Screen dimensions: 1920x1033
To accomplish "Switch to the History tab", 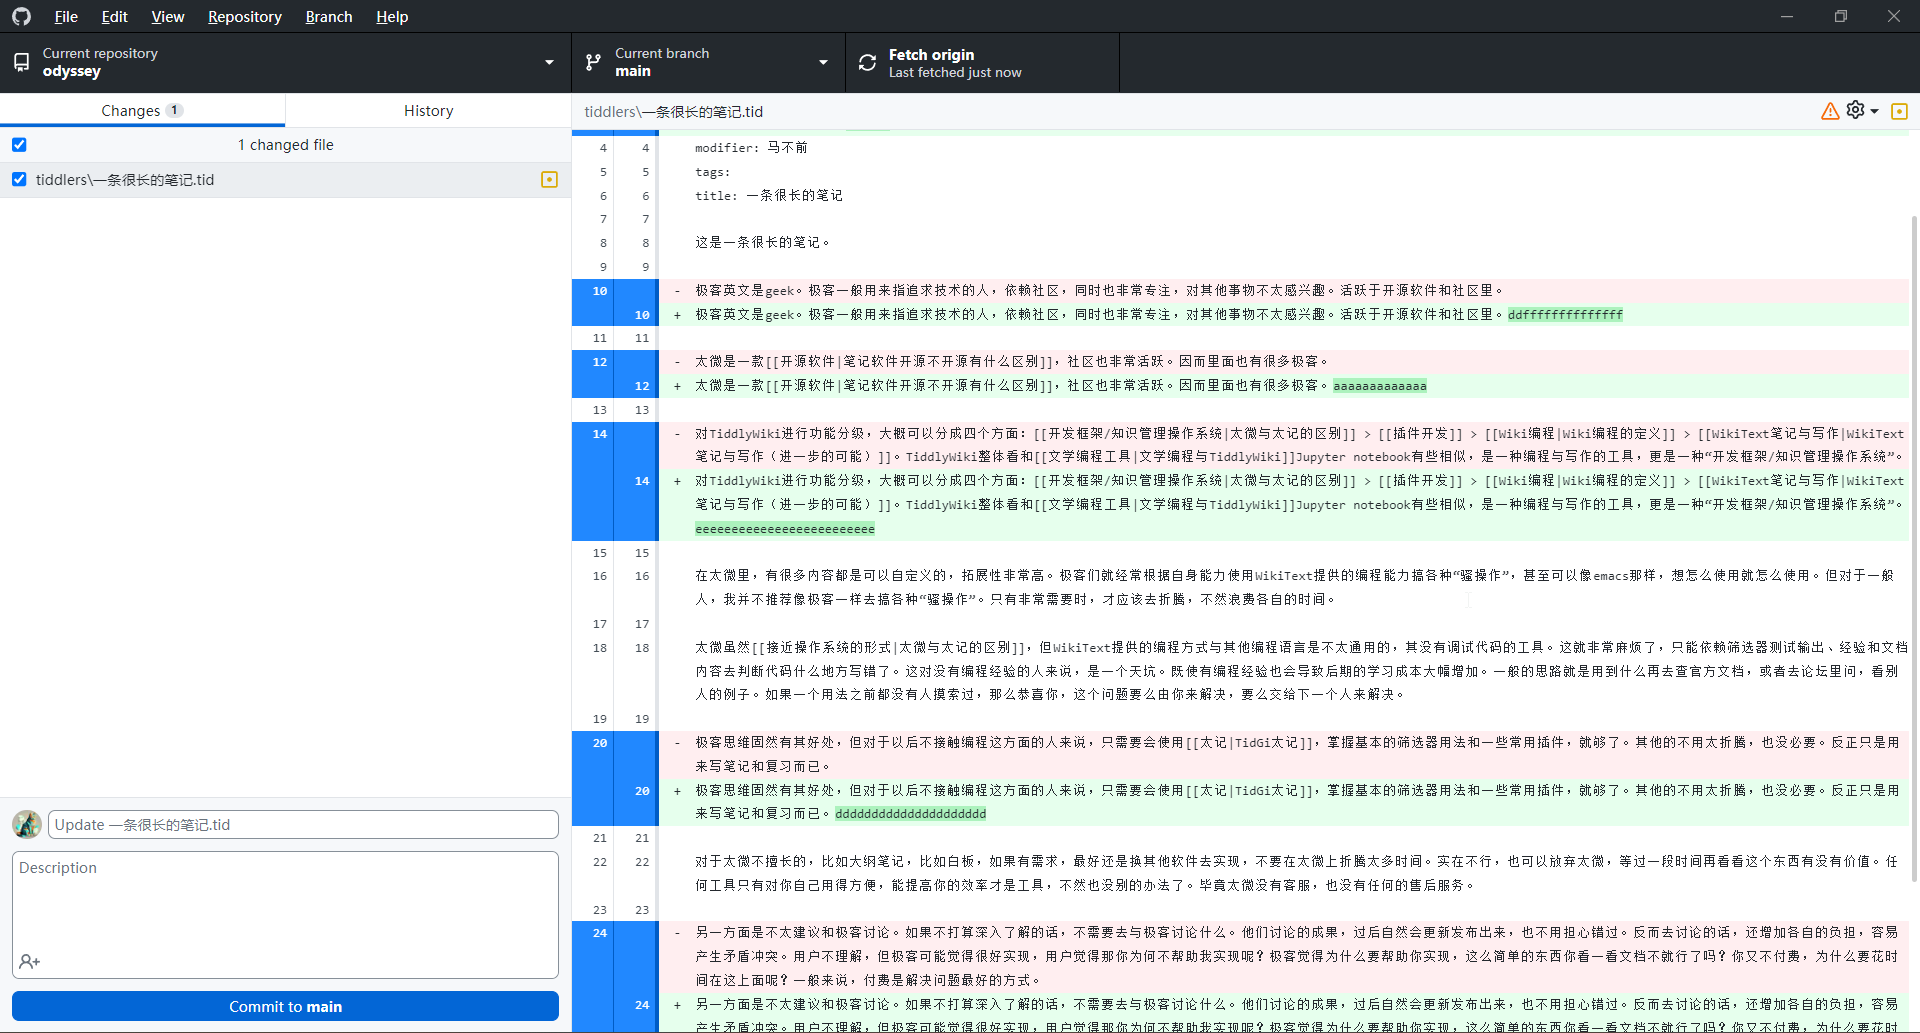I will tap(428, 110).
